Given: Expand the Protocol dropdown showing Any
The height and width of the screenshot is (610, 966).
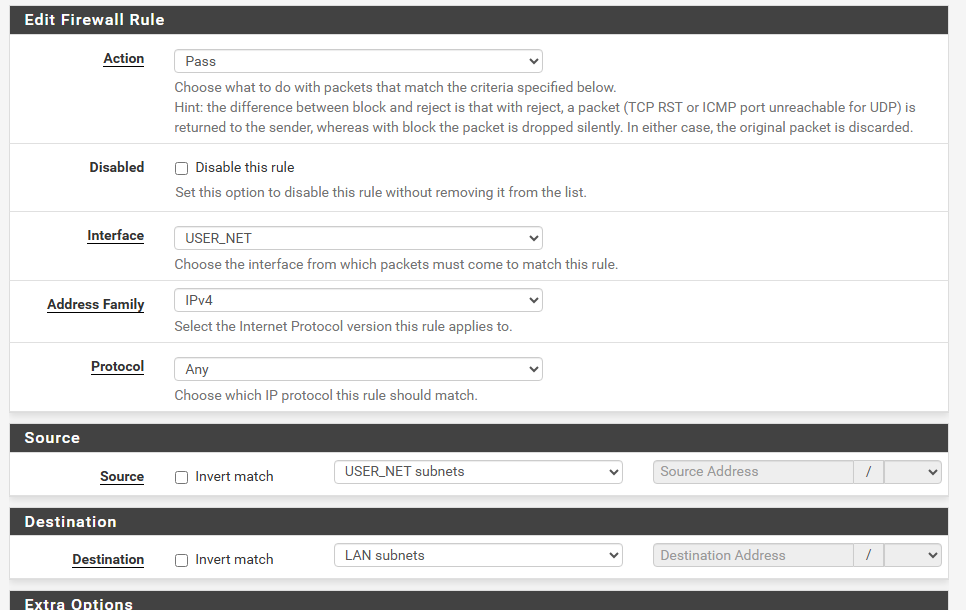Looking at the screenshot, I should pos(357,369).
